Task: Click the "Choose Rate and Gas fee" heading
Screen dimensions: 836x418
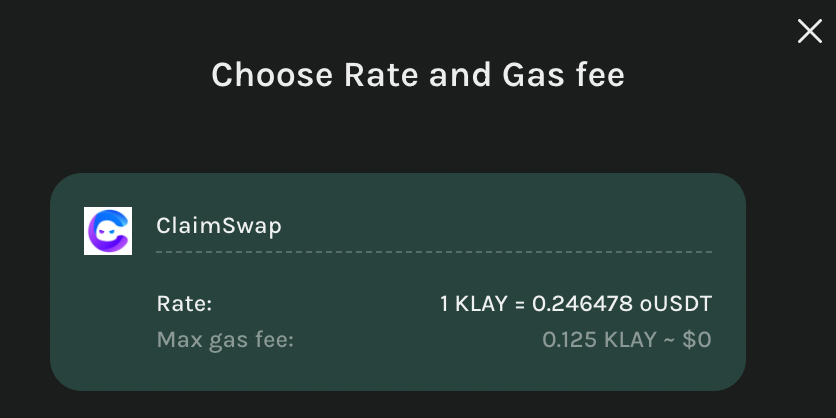Action: pos(418,75)
